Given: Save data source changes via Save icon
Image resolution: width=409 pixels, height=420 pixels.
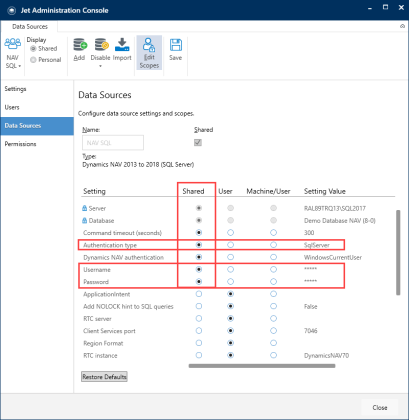Looking at the screenshot, I should click(x=175, y=45).
